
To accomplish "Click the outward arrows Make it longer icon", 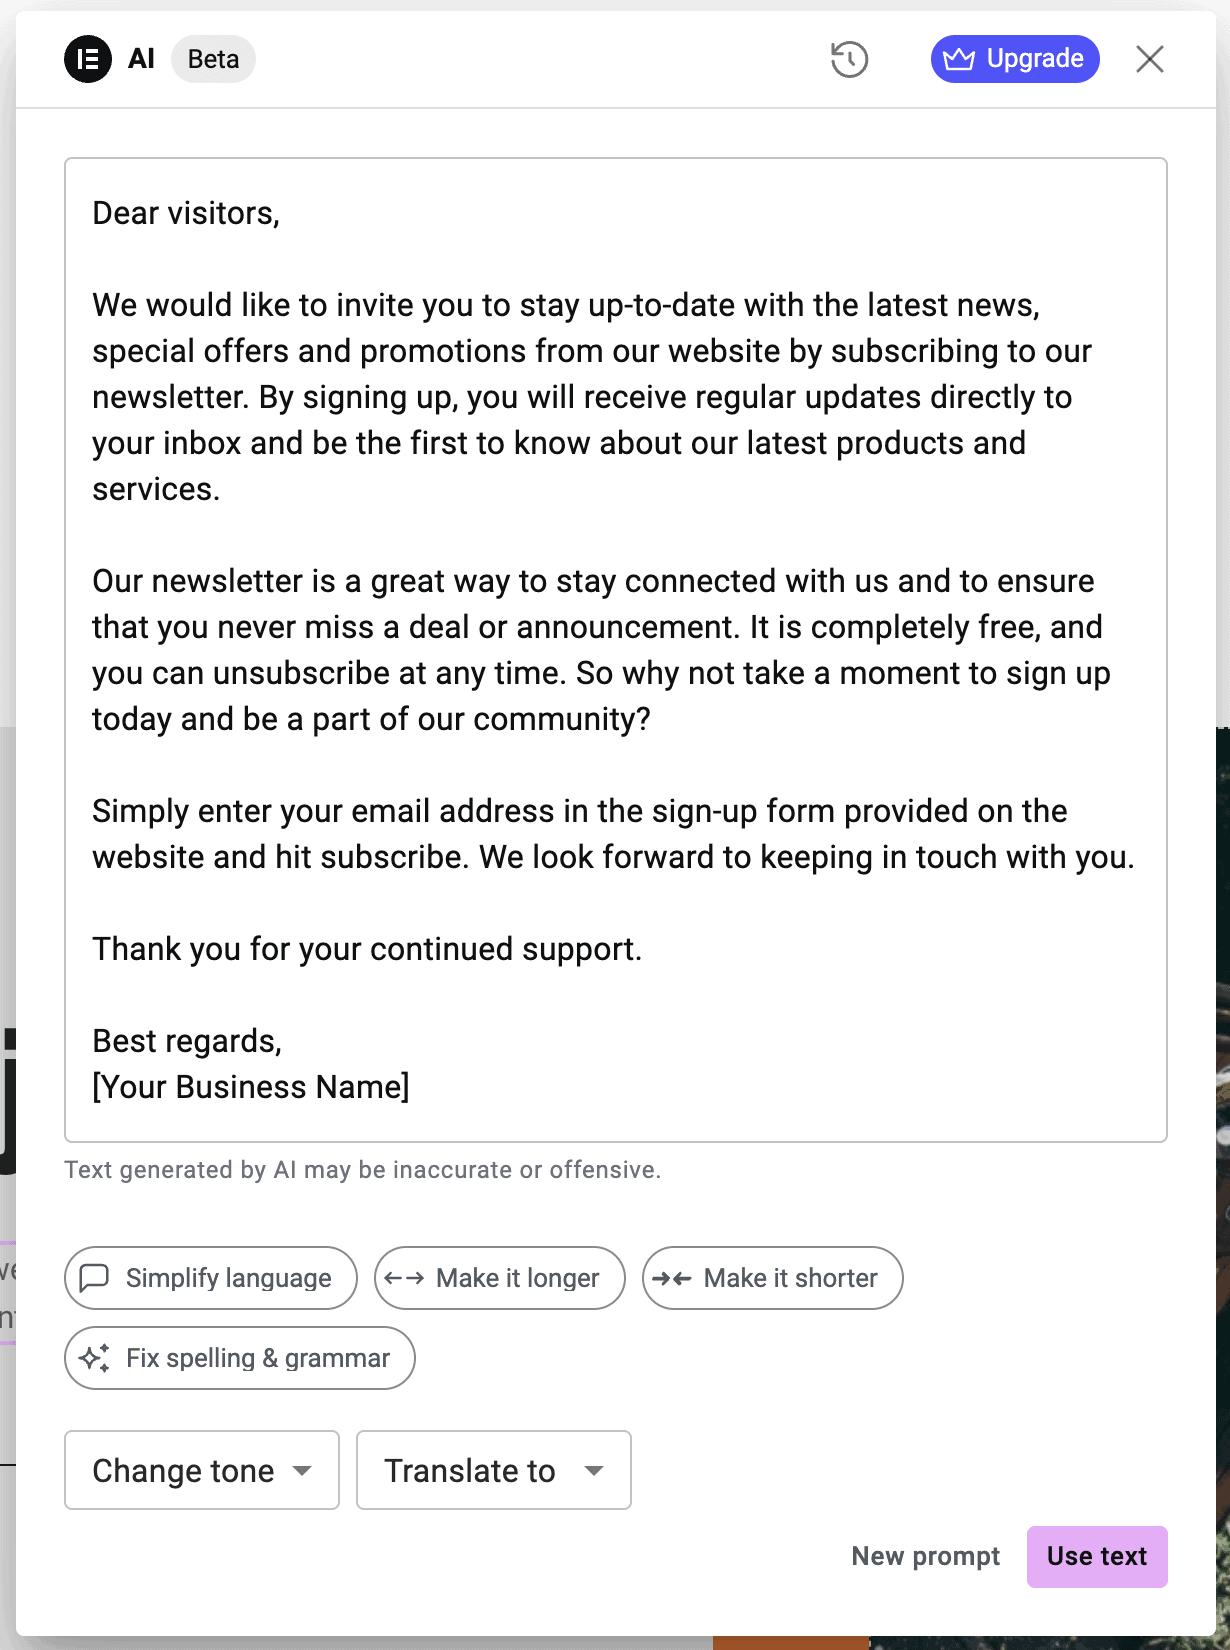I will pyautogui.click(x=404, y=1278).
